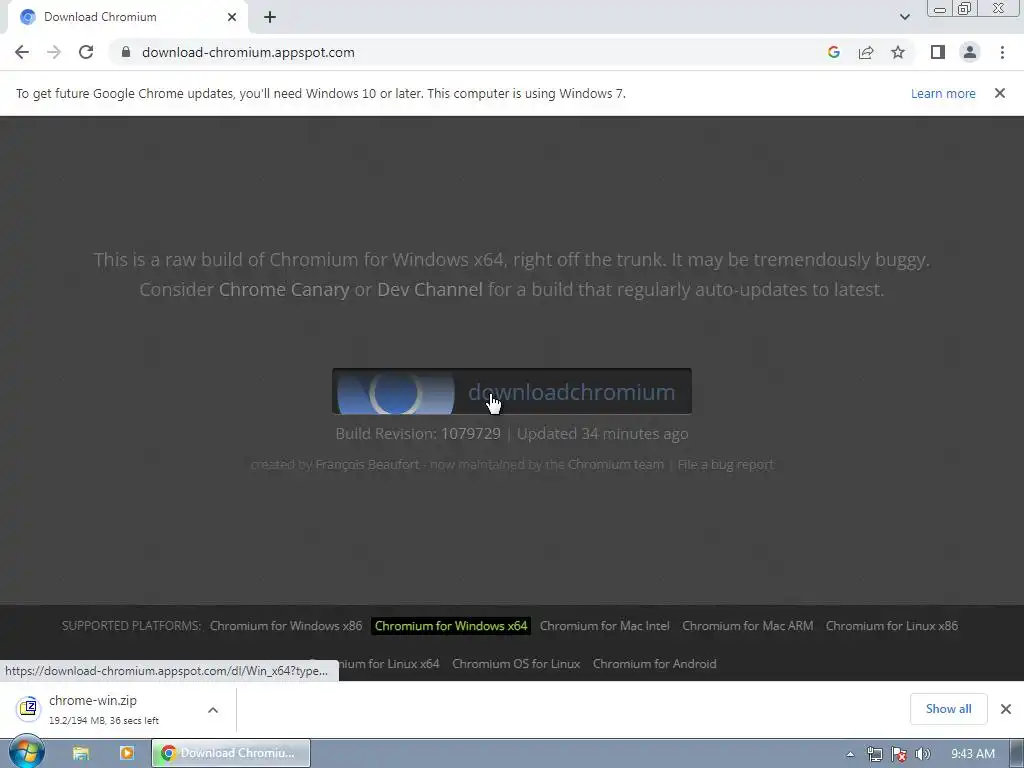Open File a bug report link
This screenshot has height=768, width=1024.
725,464
